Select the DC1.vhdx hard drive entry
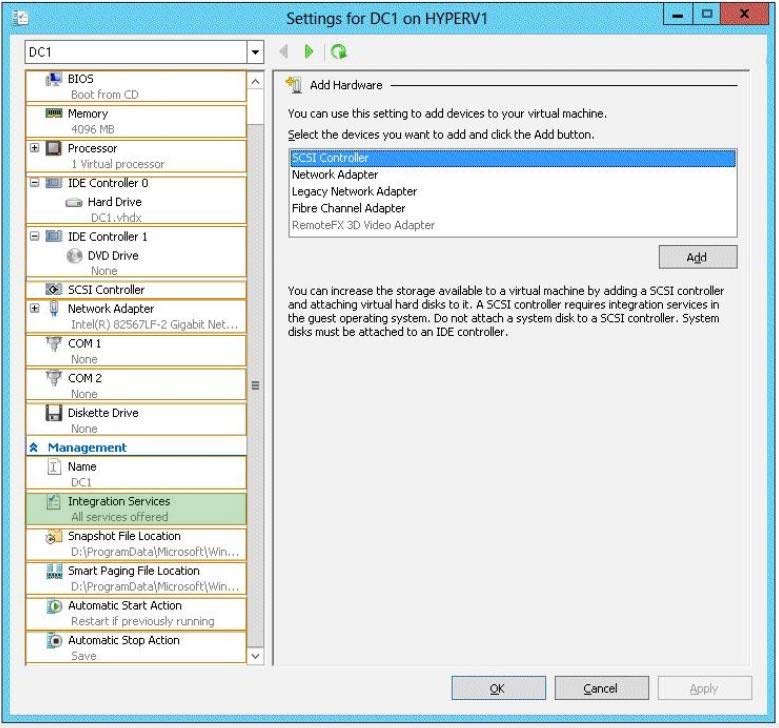The image size is (779, 728). click(x=136, y=210)
